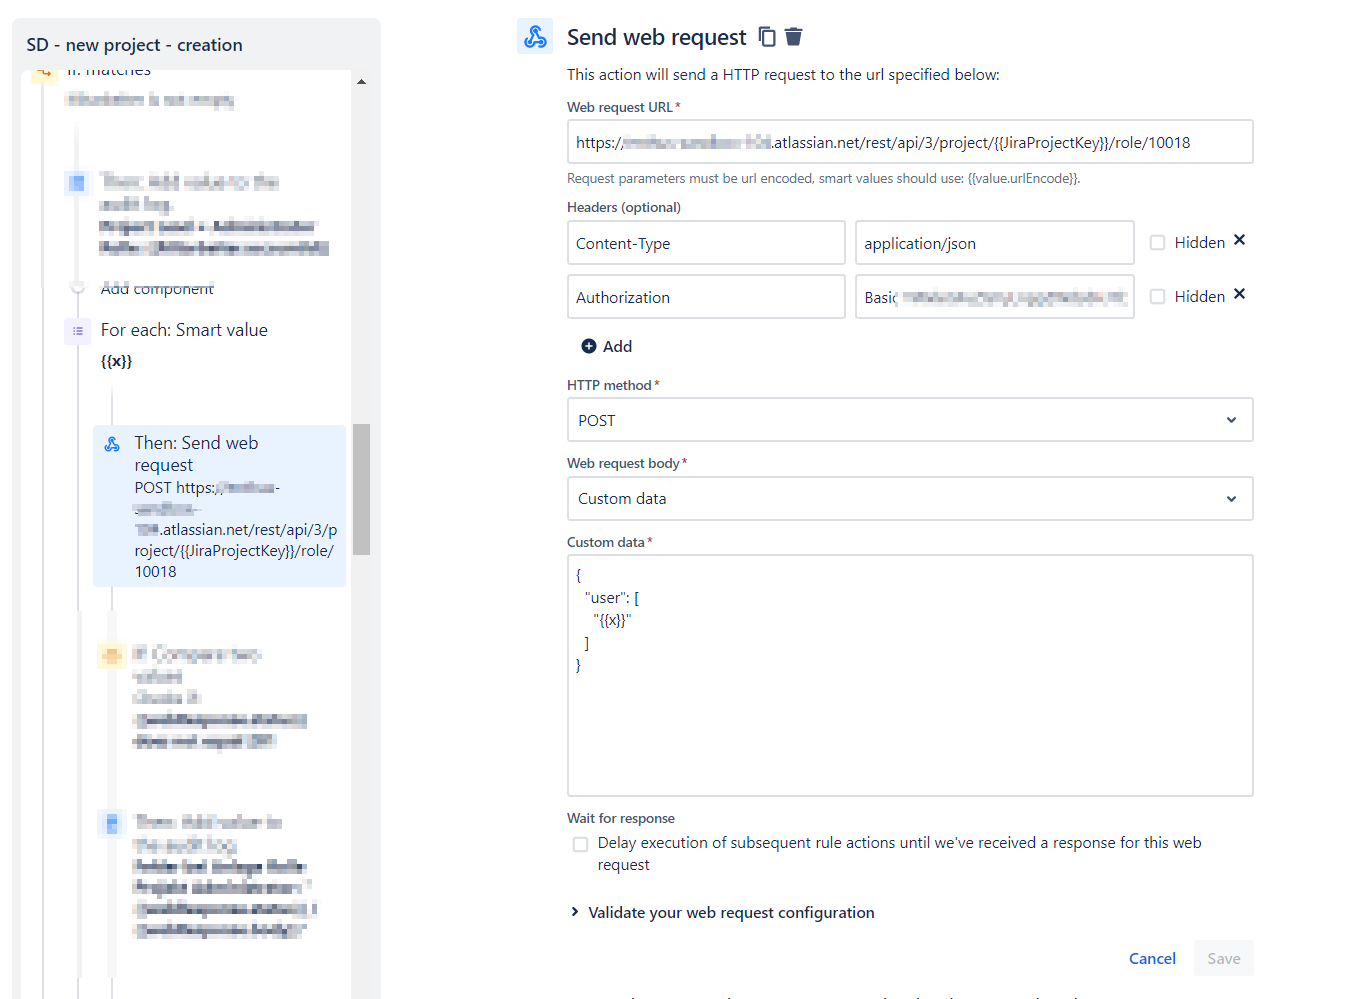Click the plus icon beside Add
The image size is (1361, 999).
point(589,346)
